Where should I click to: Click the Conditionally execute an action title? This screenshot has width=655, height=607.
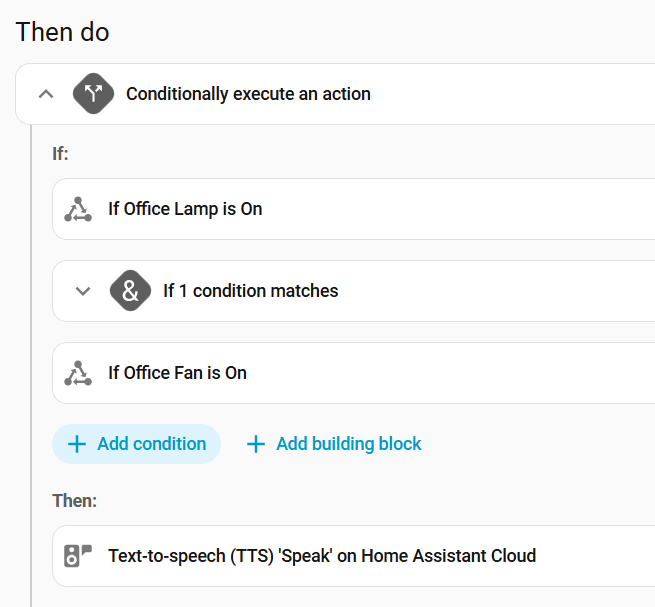tap(248, 94)
